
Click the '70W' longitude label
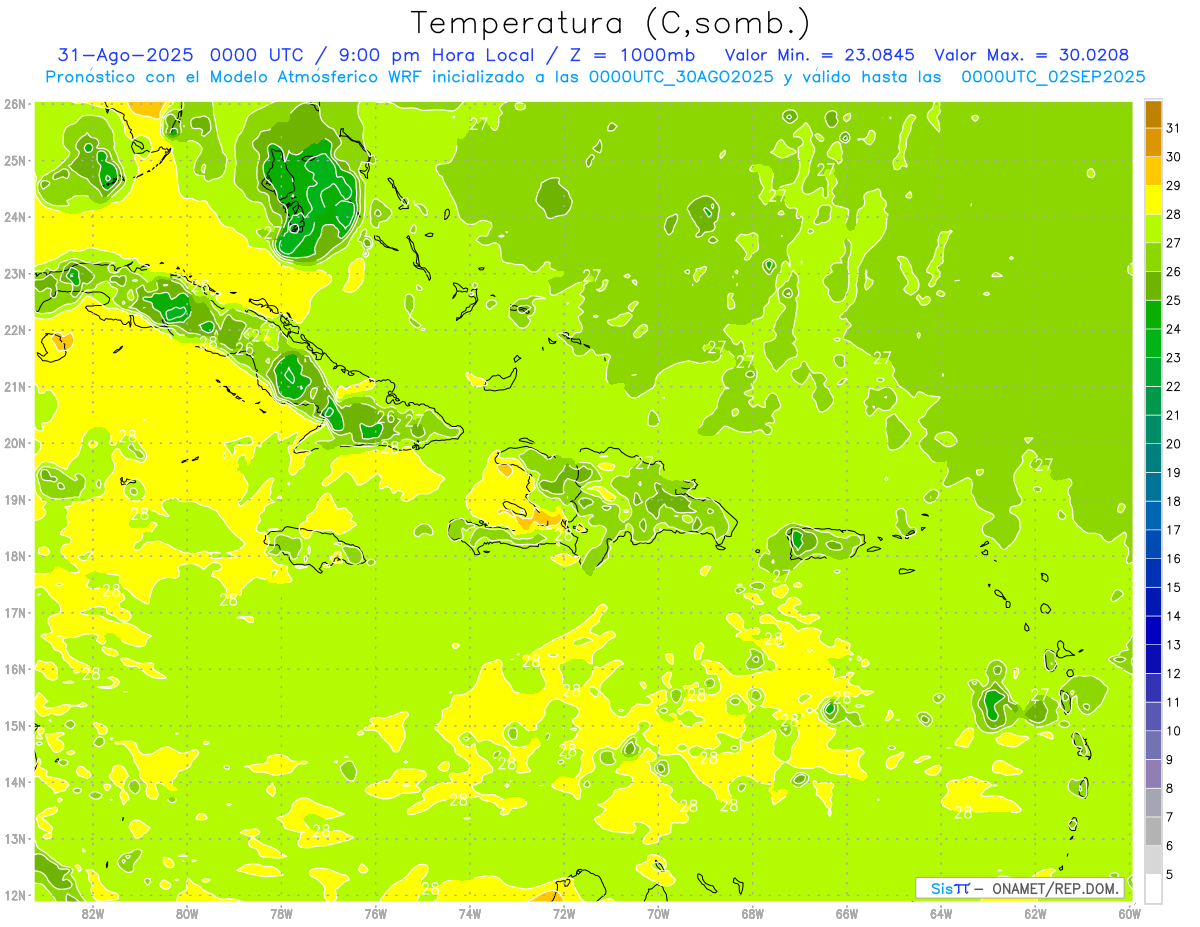(x=658, y=913)
